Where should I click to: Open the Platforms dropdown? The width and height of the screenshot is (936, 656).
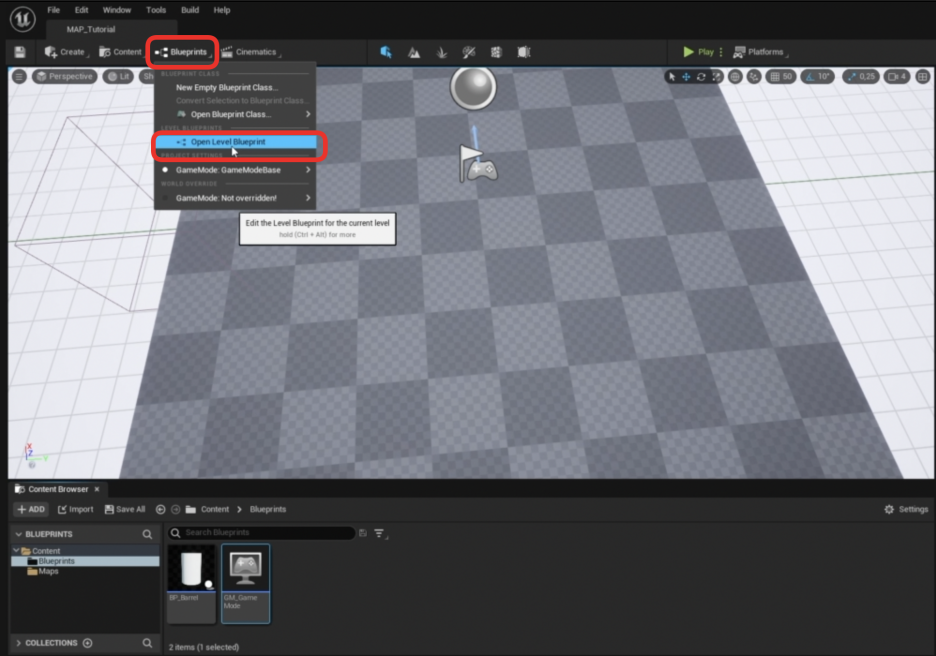[x=760, y=52]
